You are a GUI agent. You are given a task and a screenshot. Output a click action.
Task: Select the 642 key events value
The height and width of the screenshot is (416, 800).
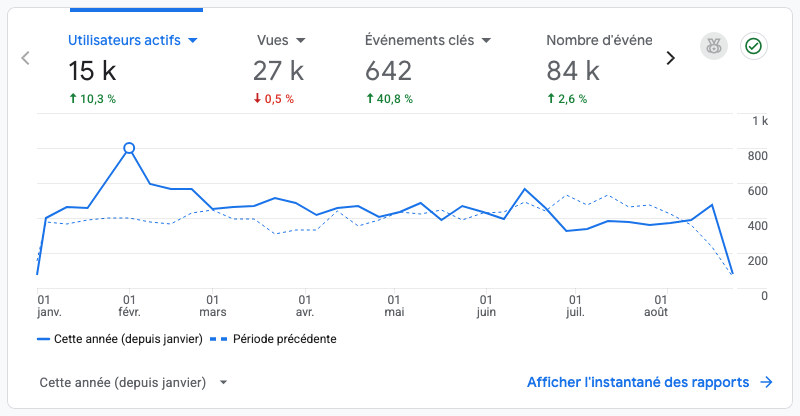point(388,71)
